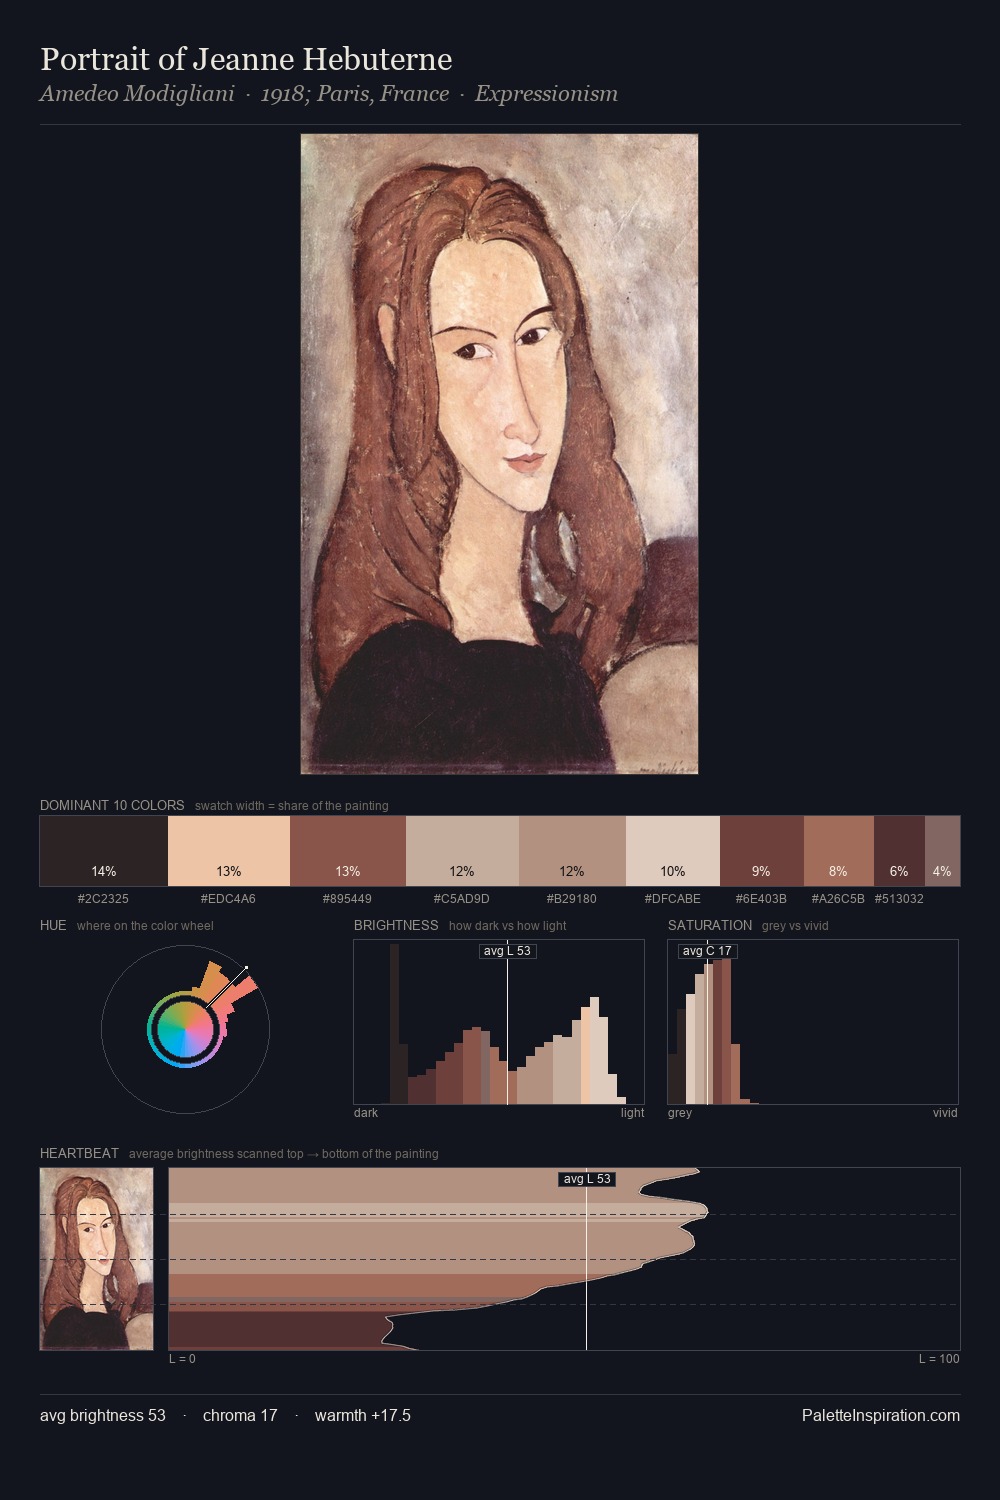
Task: Click the Expressionism style label
Action: pos(546,94)
